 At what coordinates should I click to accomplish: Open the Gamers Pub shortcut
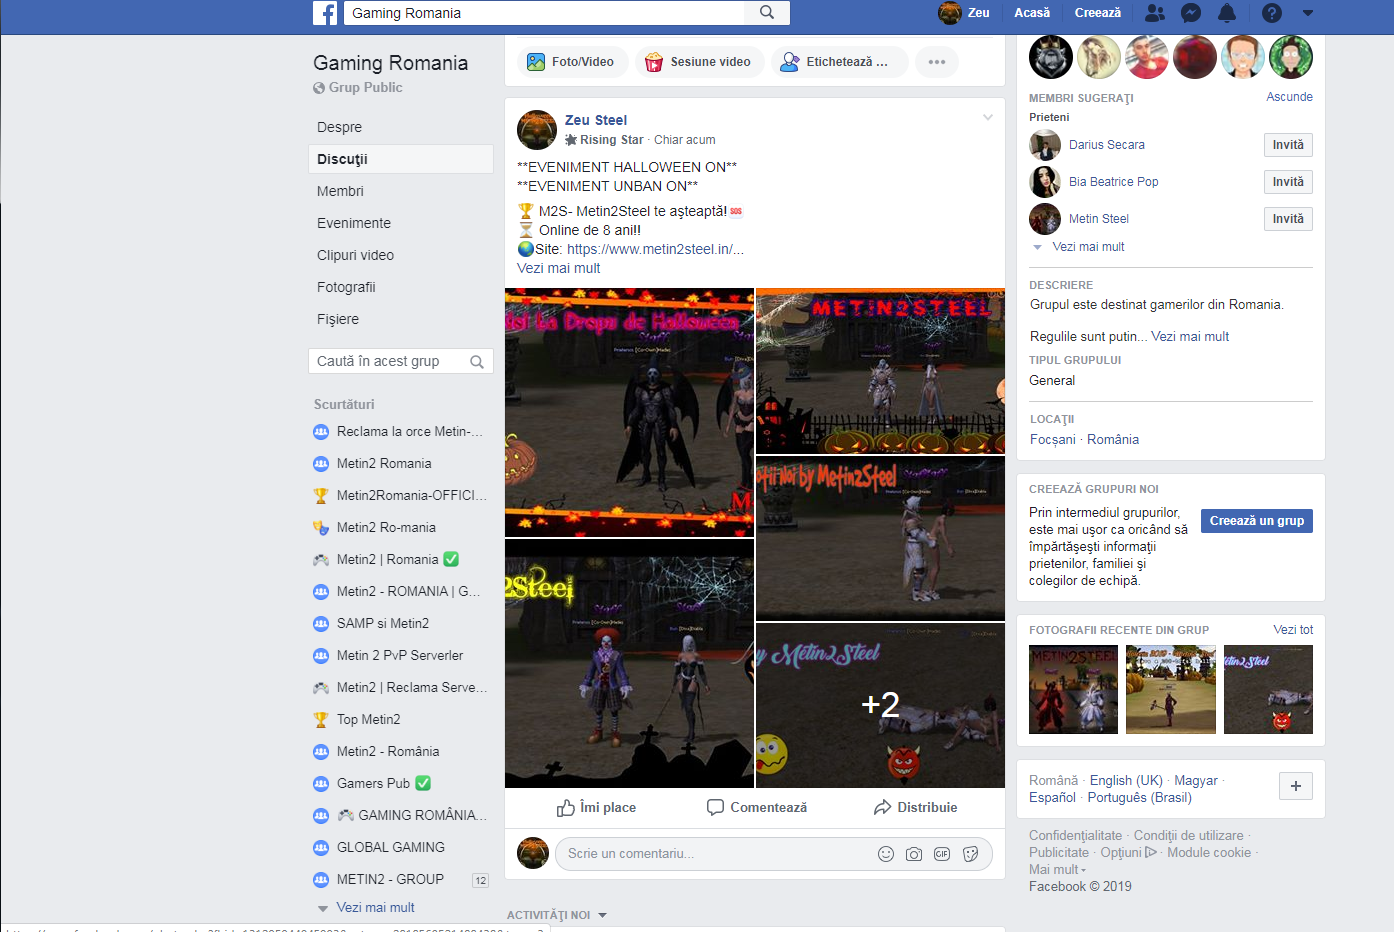pos(373,783)
